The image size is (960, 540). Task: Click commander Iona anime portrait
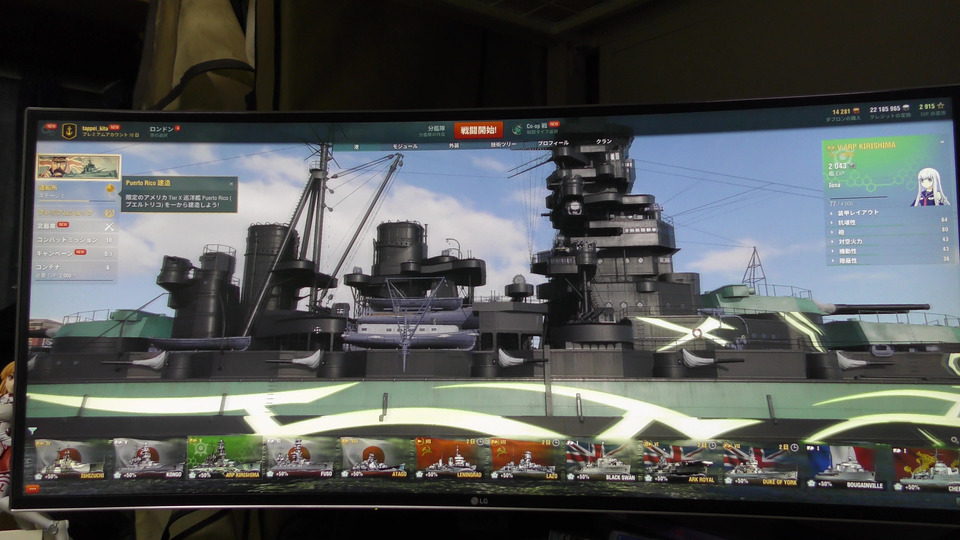tap(929, 186)
